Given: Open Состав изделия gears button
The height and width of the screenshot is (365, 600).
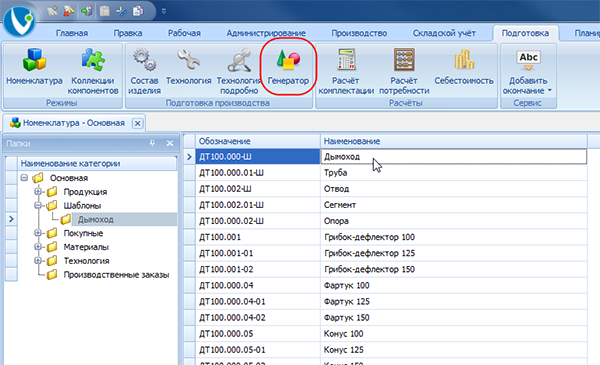Looking at the screenshot, I should [144, 70].
